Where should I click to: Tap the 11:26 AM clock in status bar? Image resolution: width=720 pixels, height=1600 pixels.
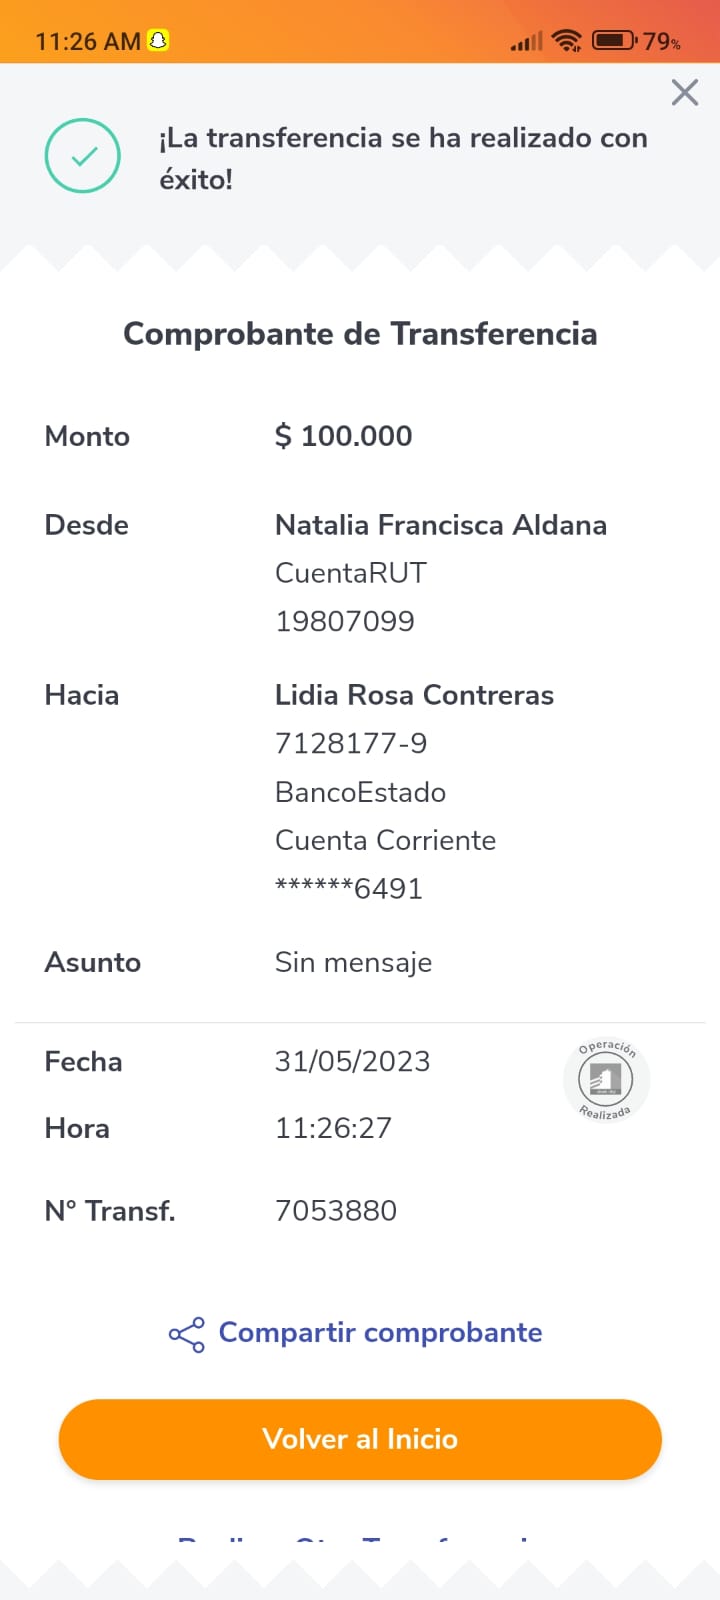88,42
